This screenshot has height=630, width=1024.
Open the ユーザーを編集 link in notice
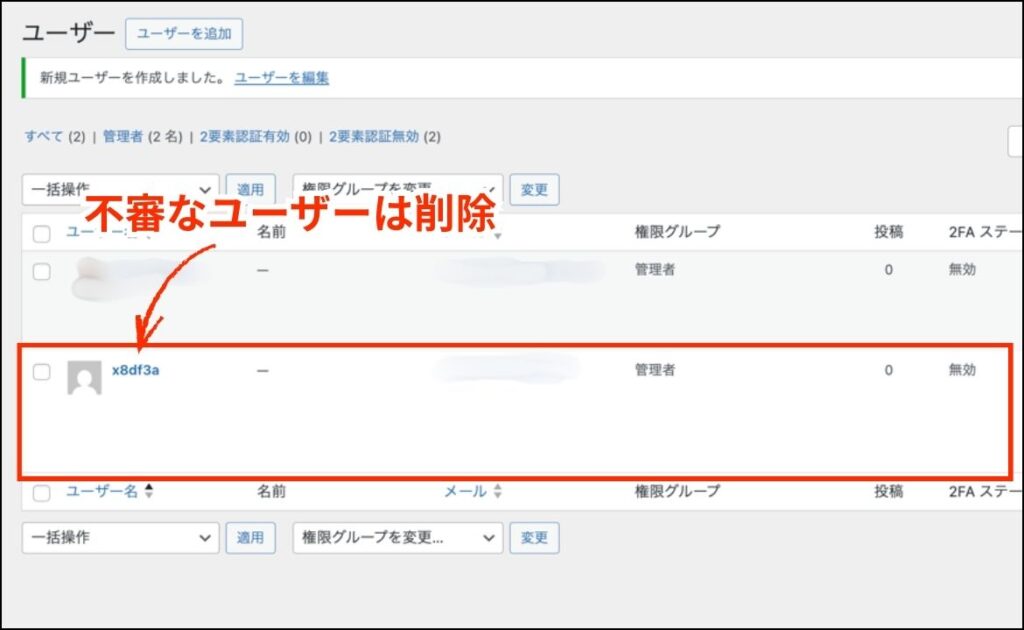tap(282, 77)
